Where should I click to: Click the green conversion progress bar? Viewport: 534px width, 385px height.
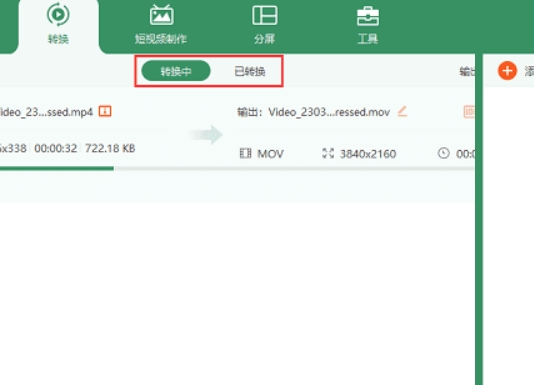(57, 168)
